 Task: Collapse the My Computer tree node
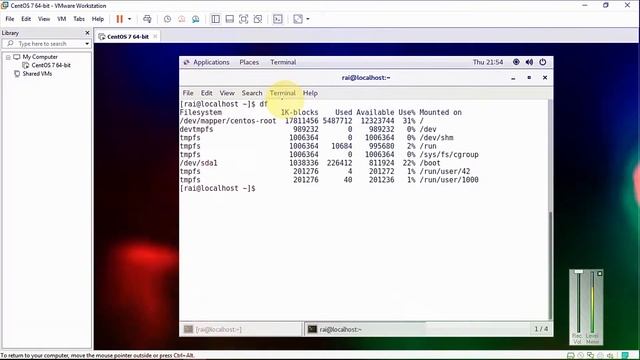(8, 57)
